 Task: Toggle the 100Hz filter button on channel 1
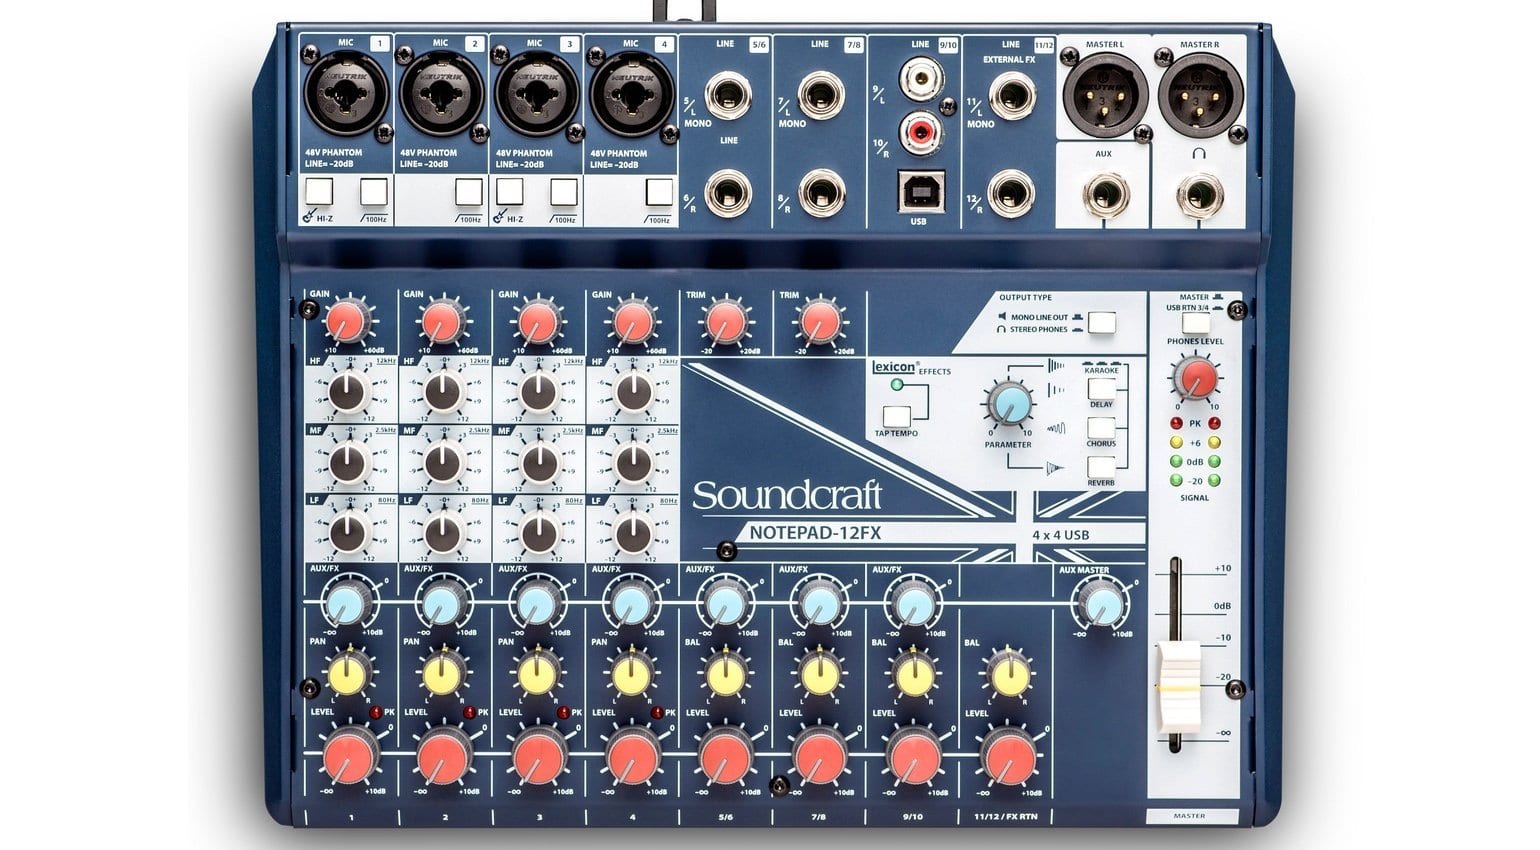374,192
